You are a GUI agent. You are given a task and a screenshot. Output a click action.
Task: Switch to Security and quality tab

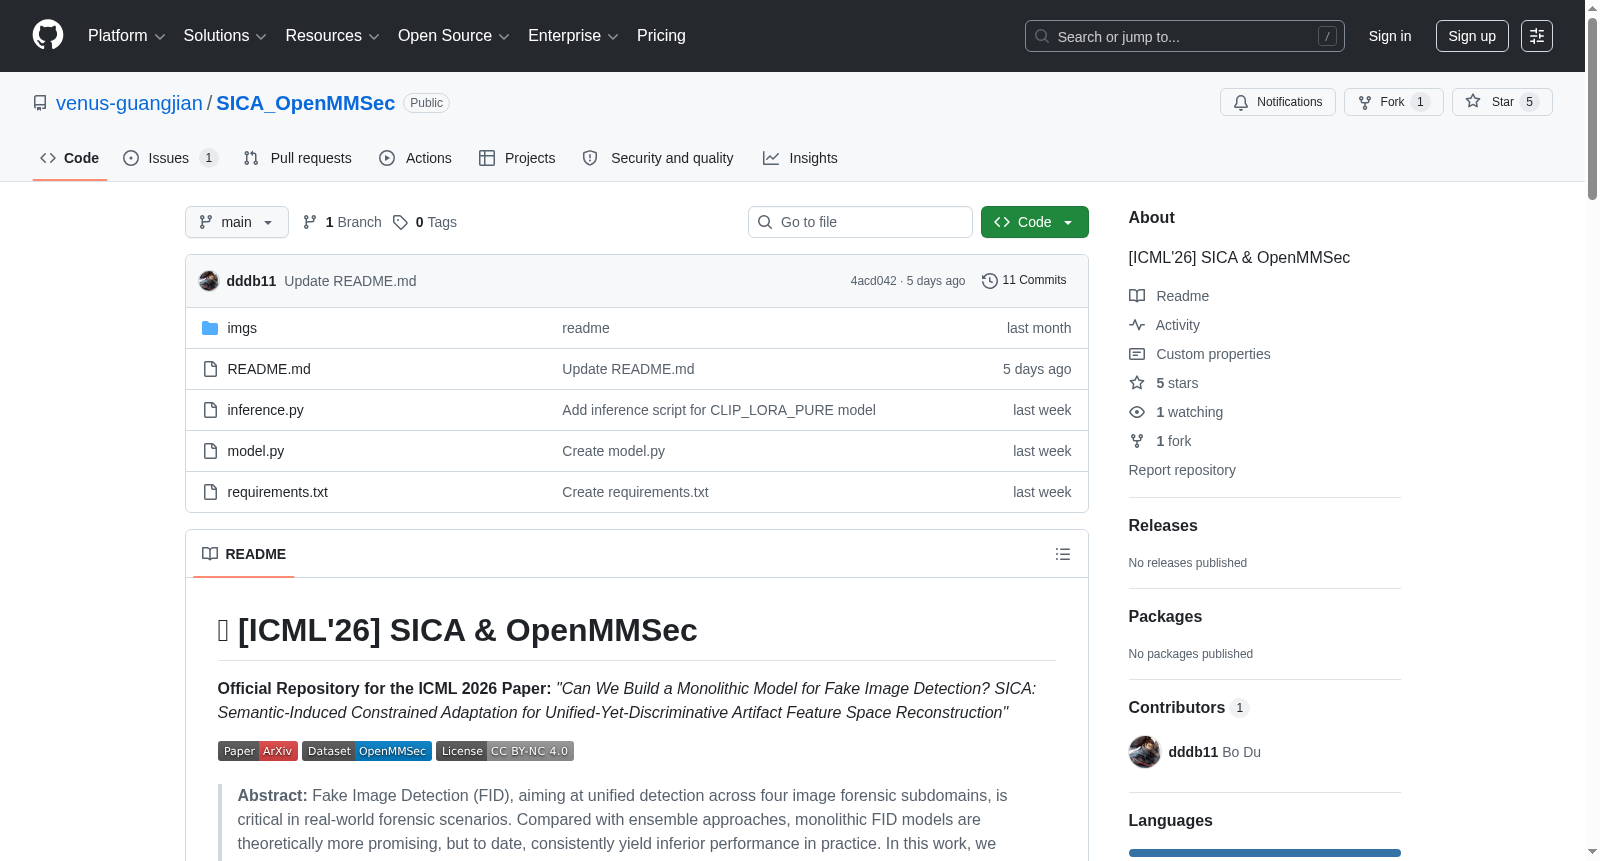coord(658,158)
